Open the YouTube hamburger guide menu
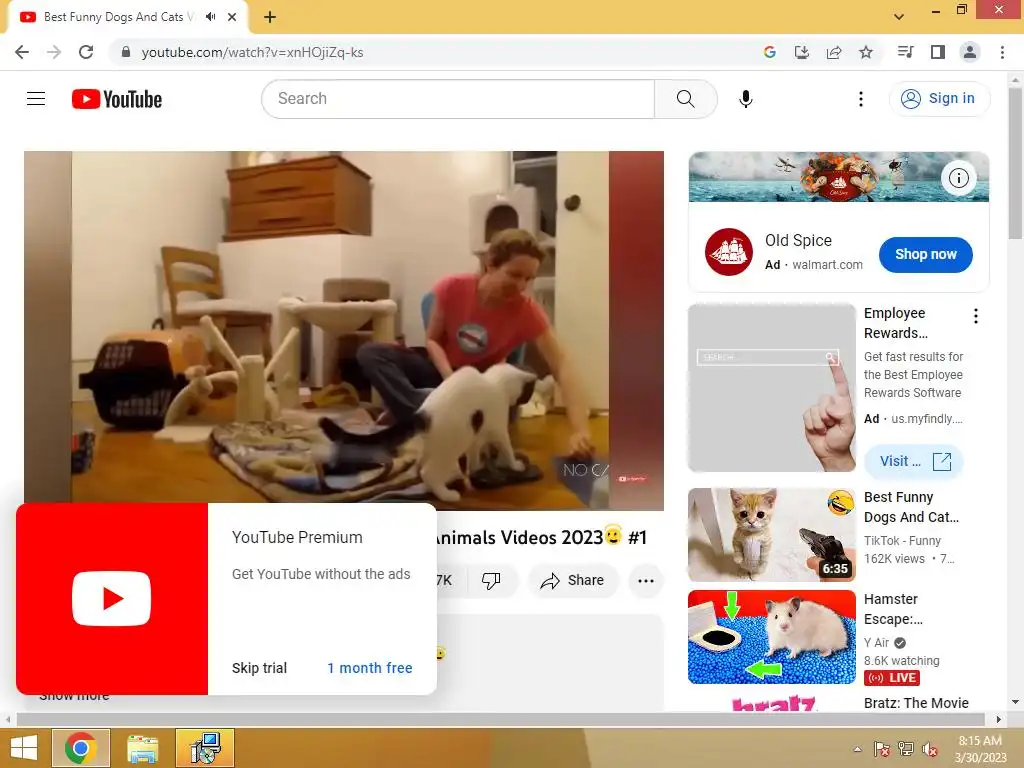Viewport: 1024px width, 768px height. (x=36, y=99)
